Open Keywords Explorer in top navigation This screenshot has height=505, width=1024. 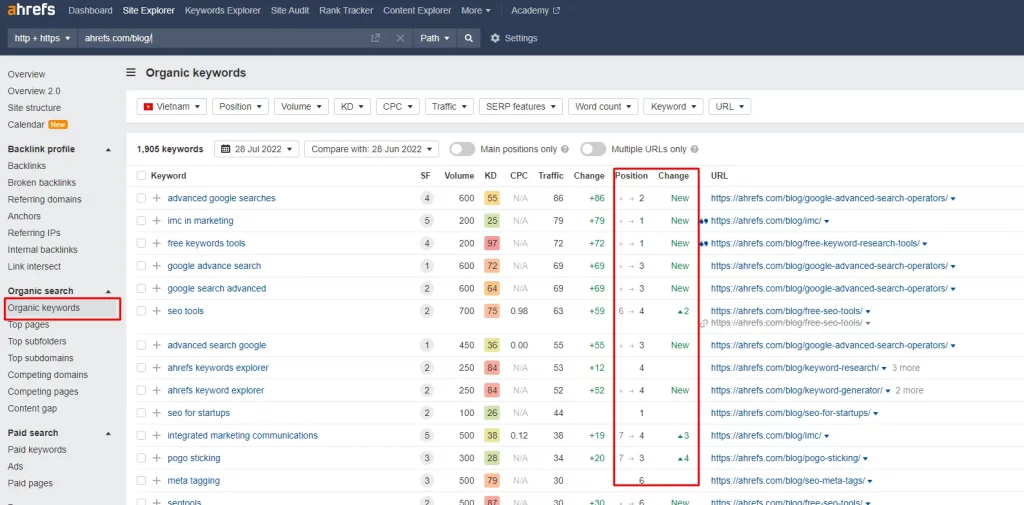223,10
